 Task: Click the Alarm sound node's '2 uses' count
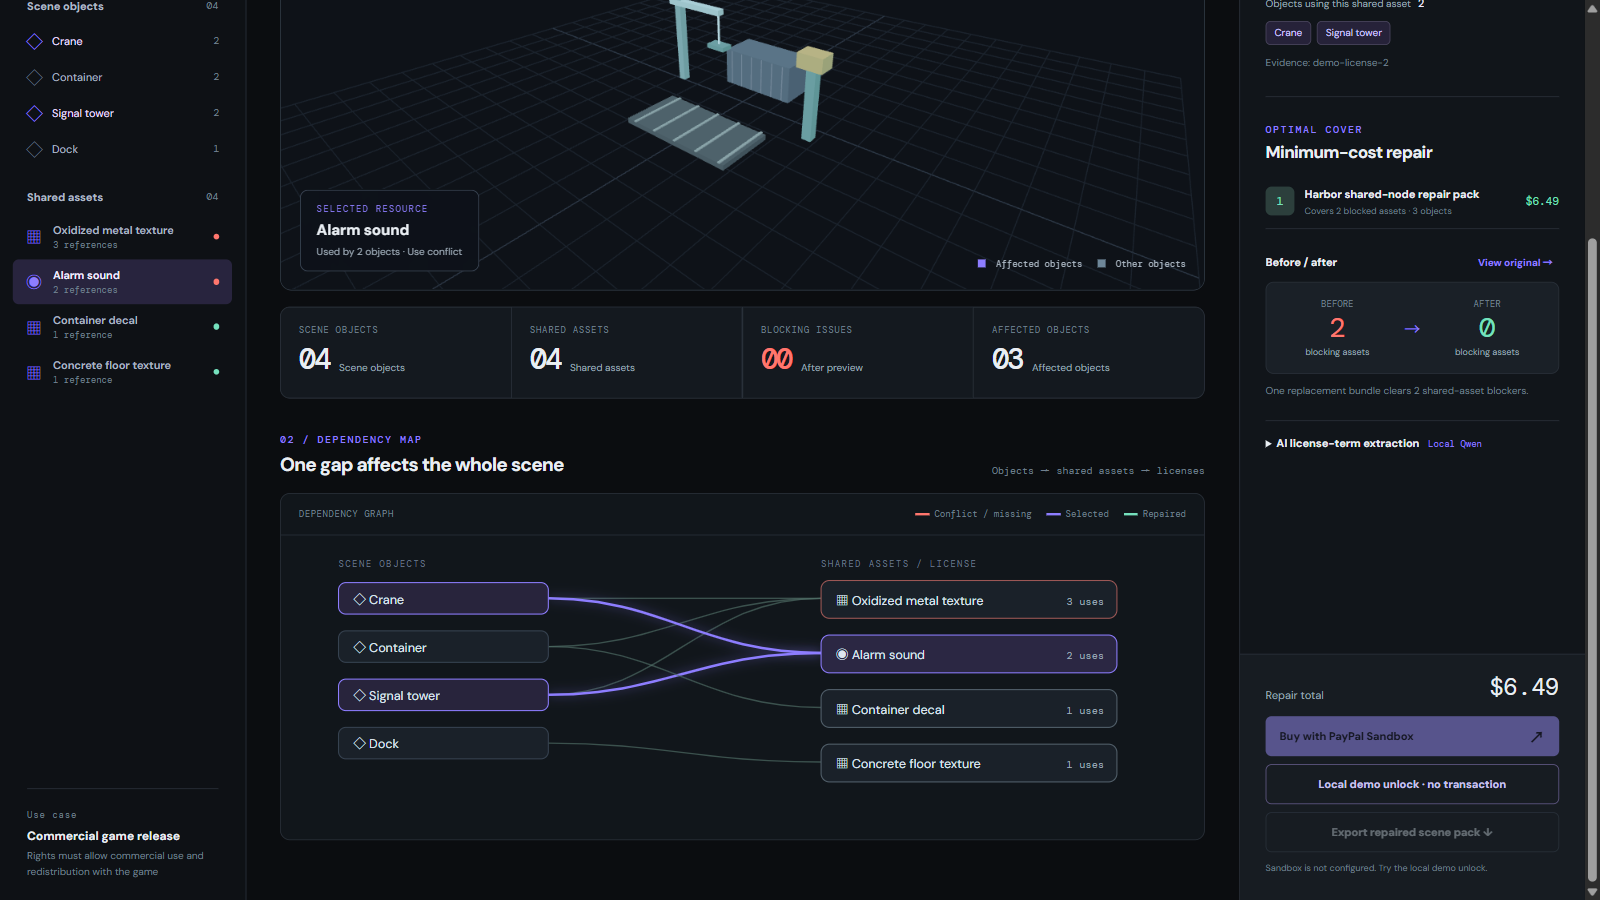click(x=1085, y=656)
